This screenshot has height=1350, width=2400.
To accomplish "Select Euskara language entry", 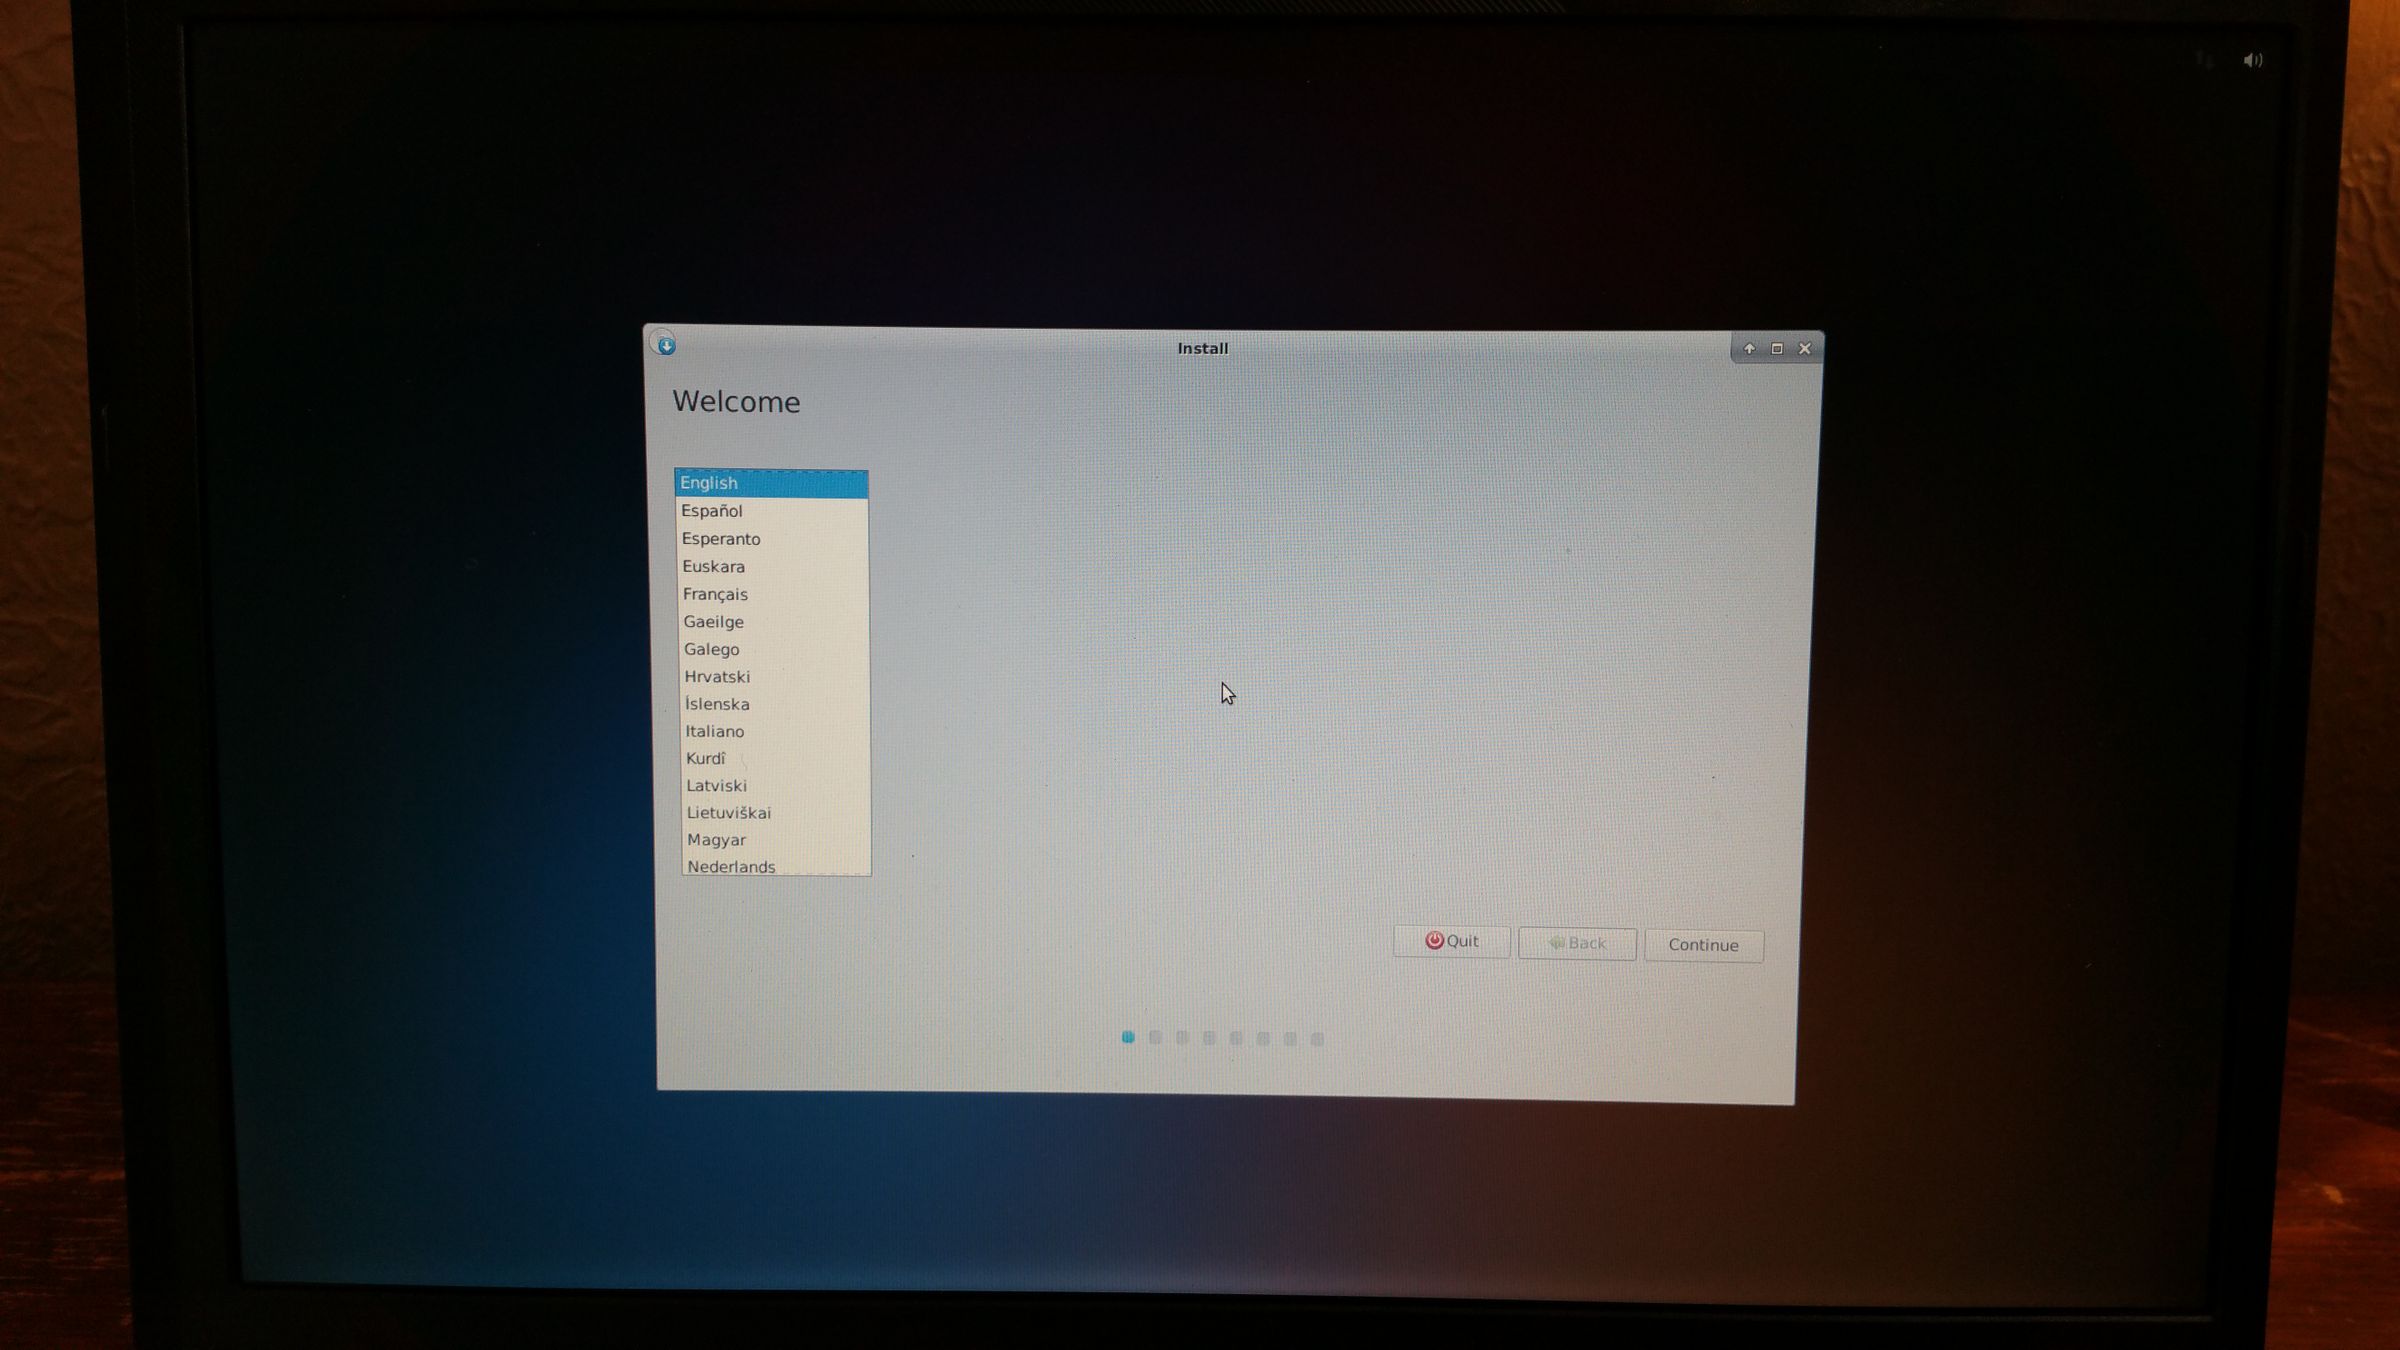I will 713,567.
